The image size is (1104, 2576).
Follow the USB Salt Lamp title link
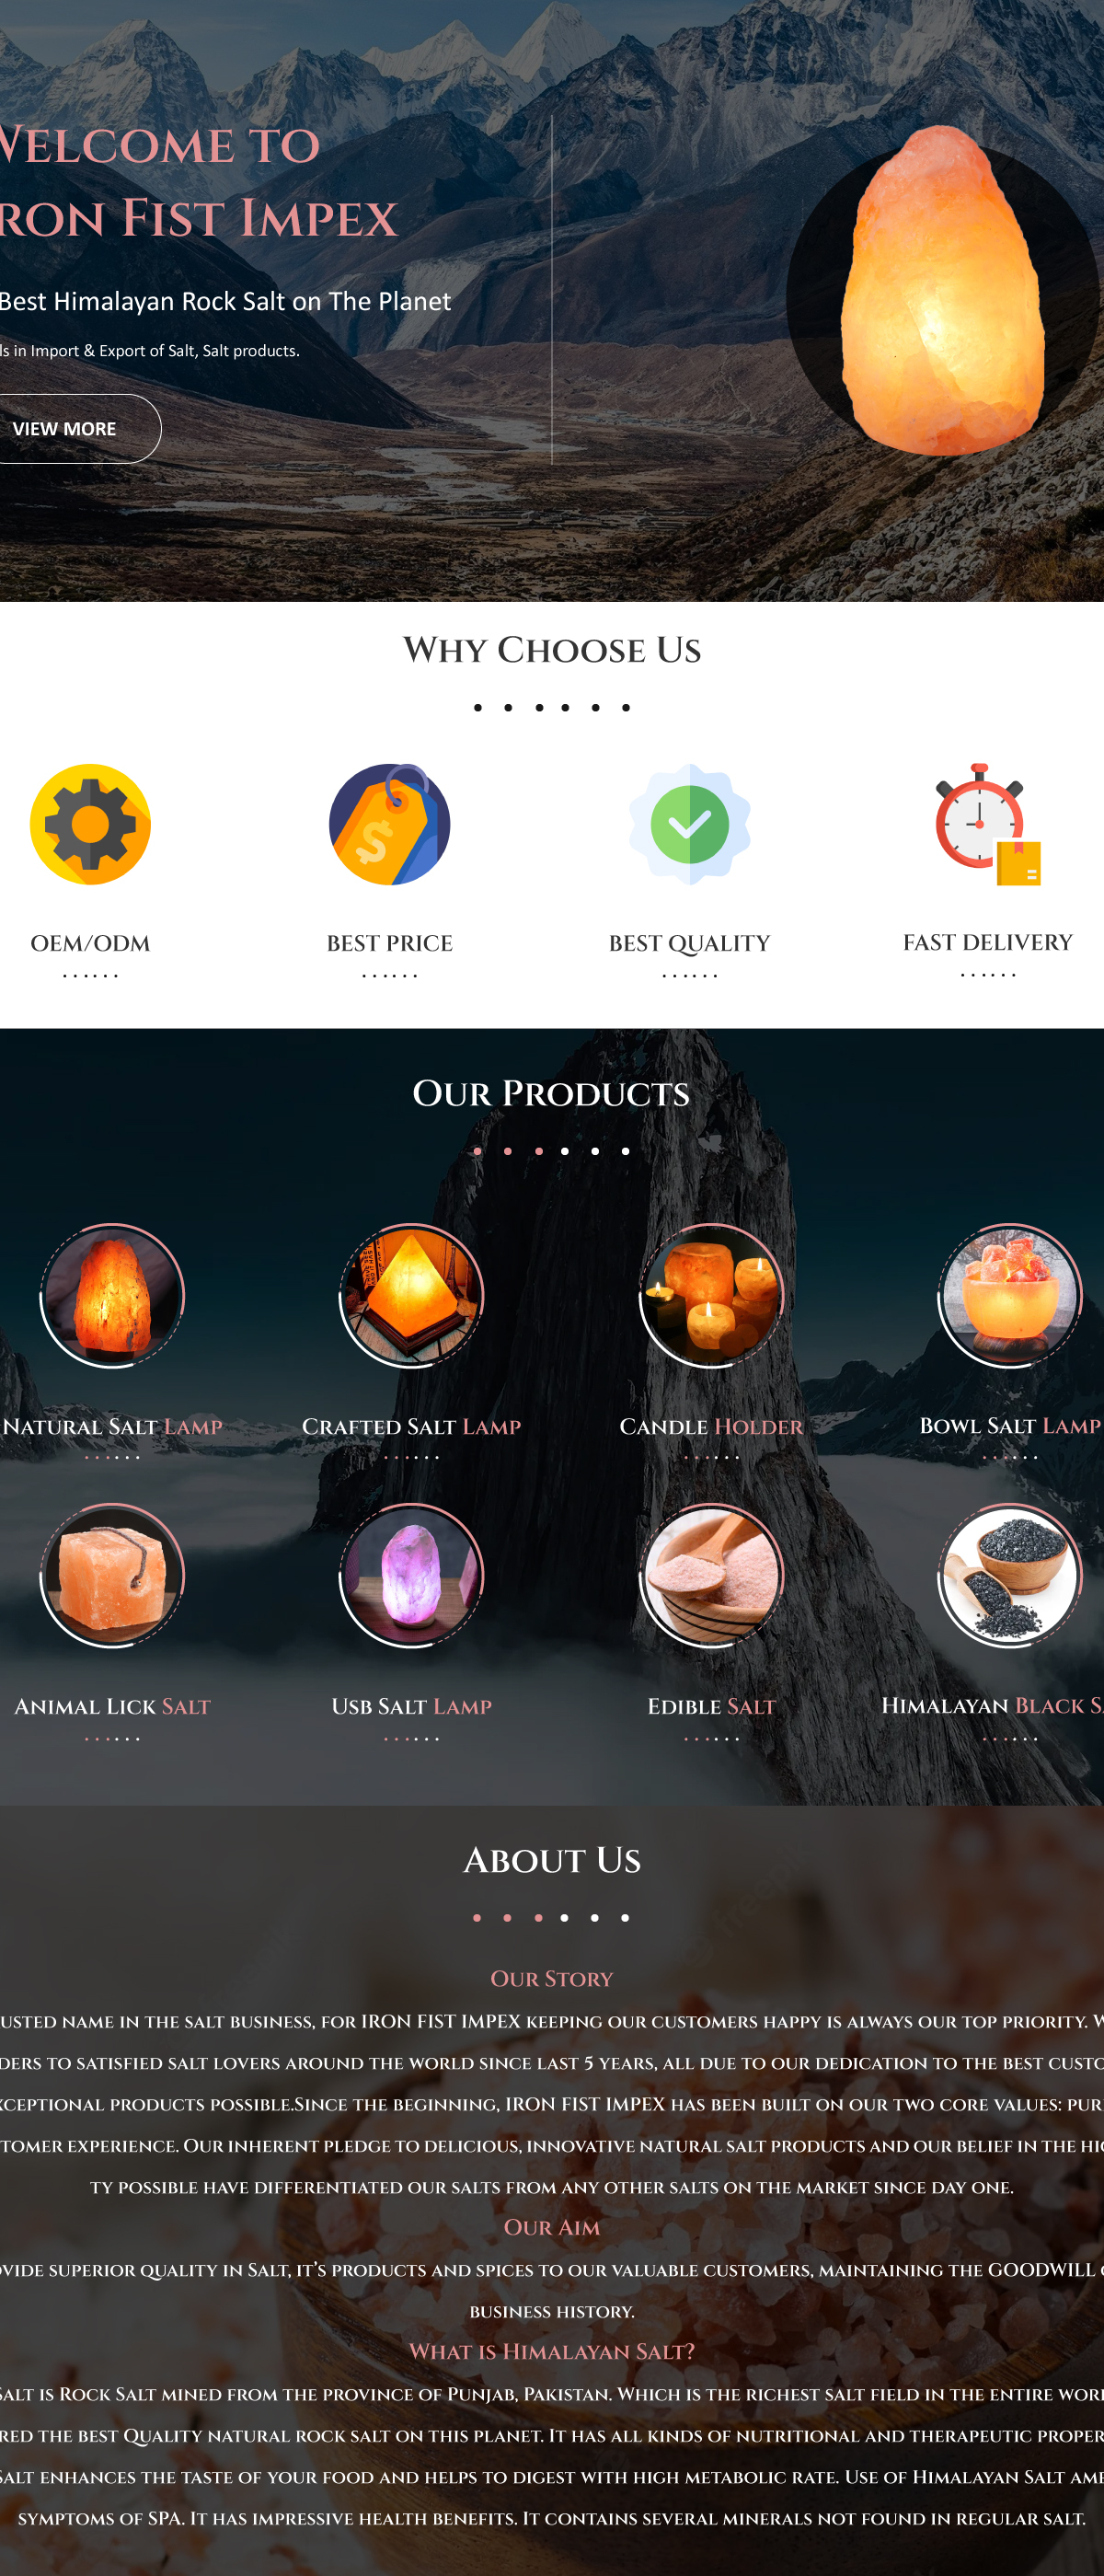pos(411,1706)
